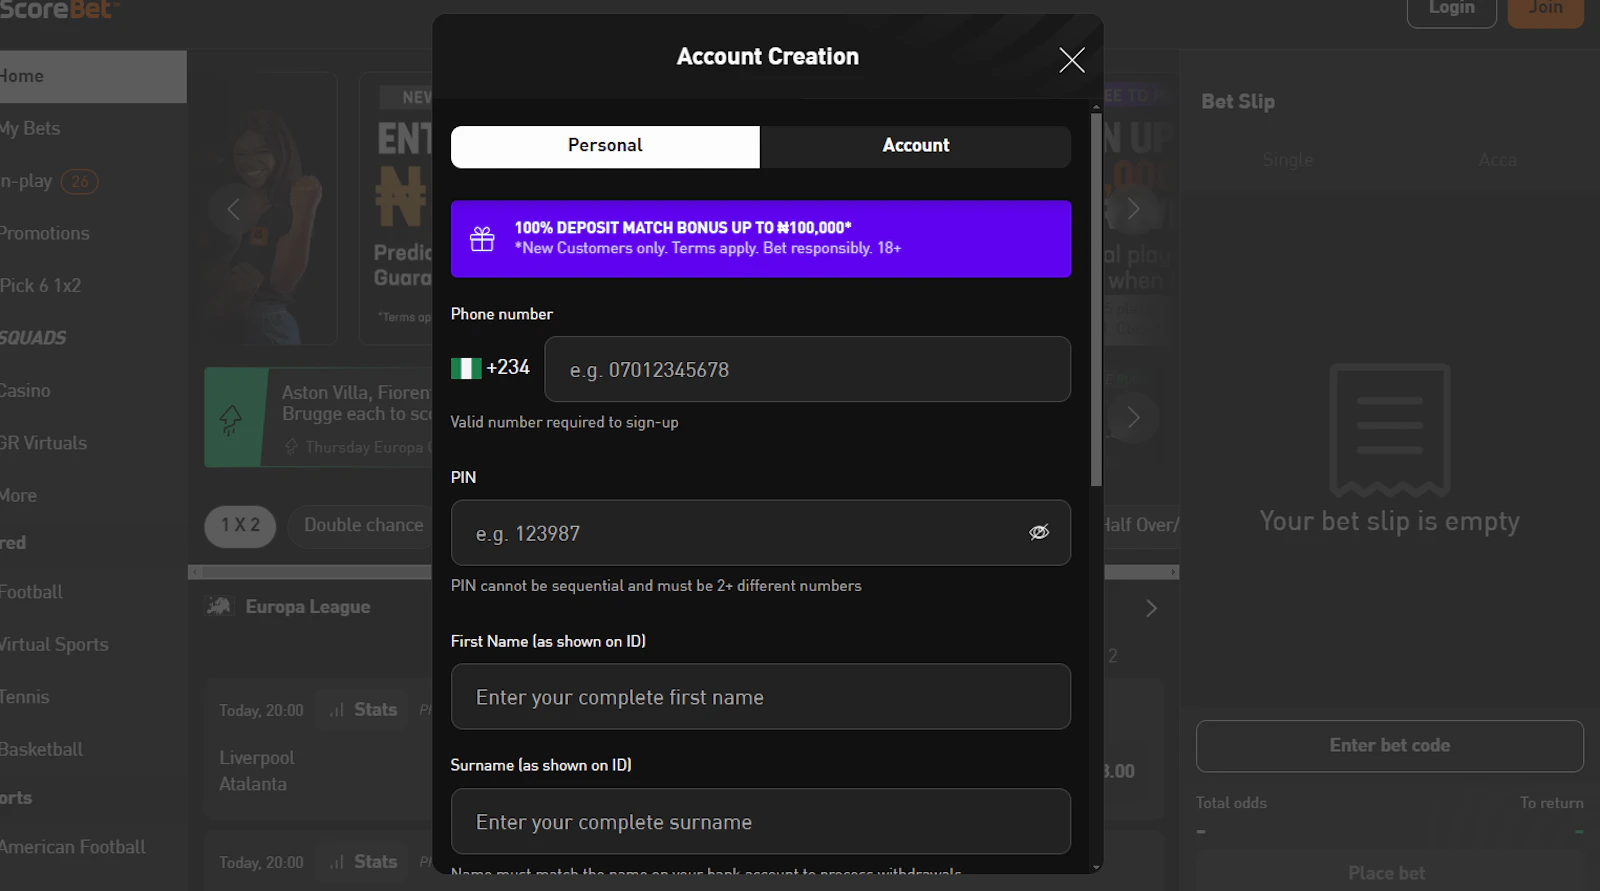
Task: Advance the promo carousel with right arrow
Action: pos(1133,209)
